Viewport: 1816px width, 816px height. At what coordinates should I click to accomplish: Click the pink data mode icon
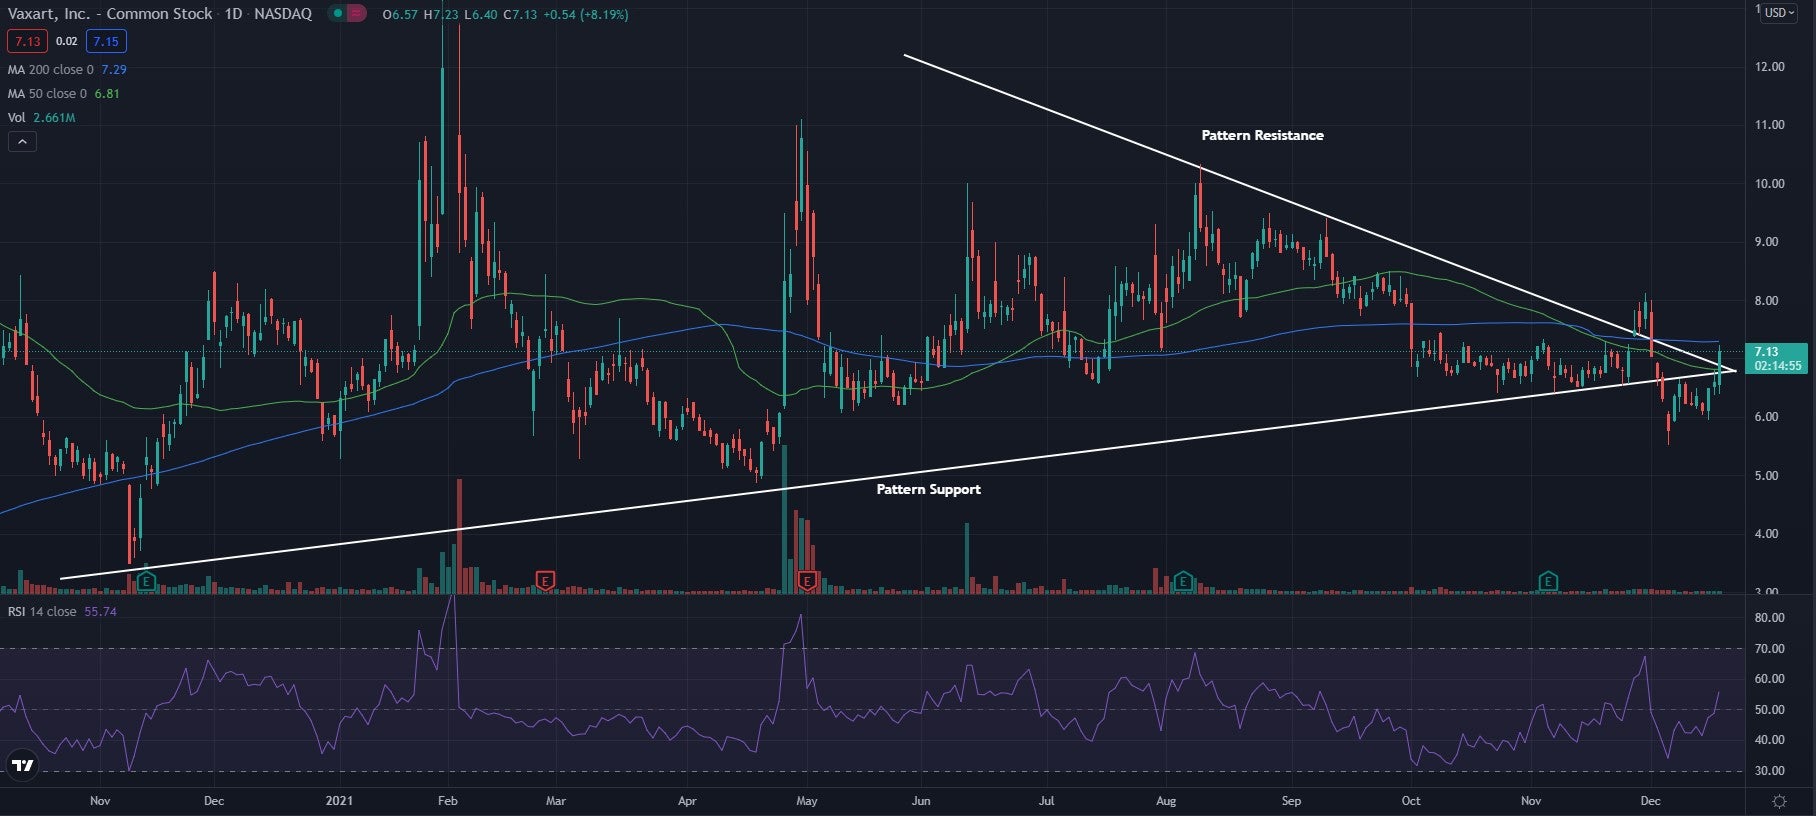click(357, 14)
